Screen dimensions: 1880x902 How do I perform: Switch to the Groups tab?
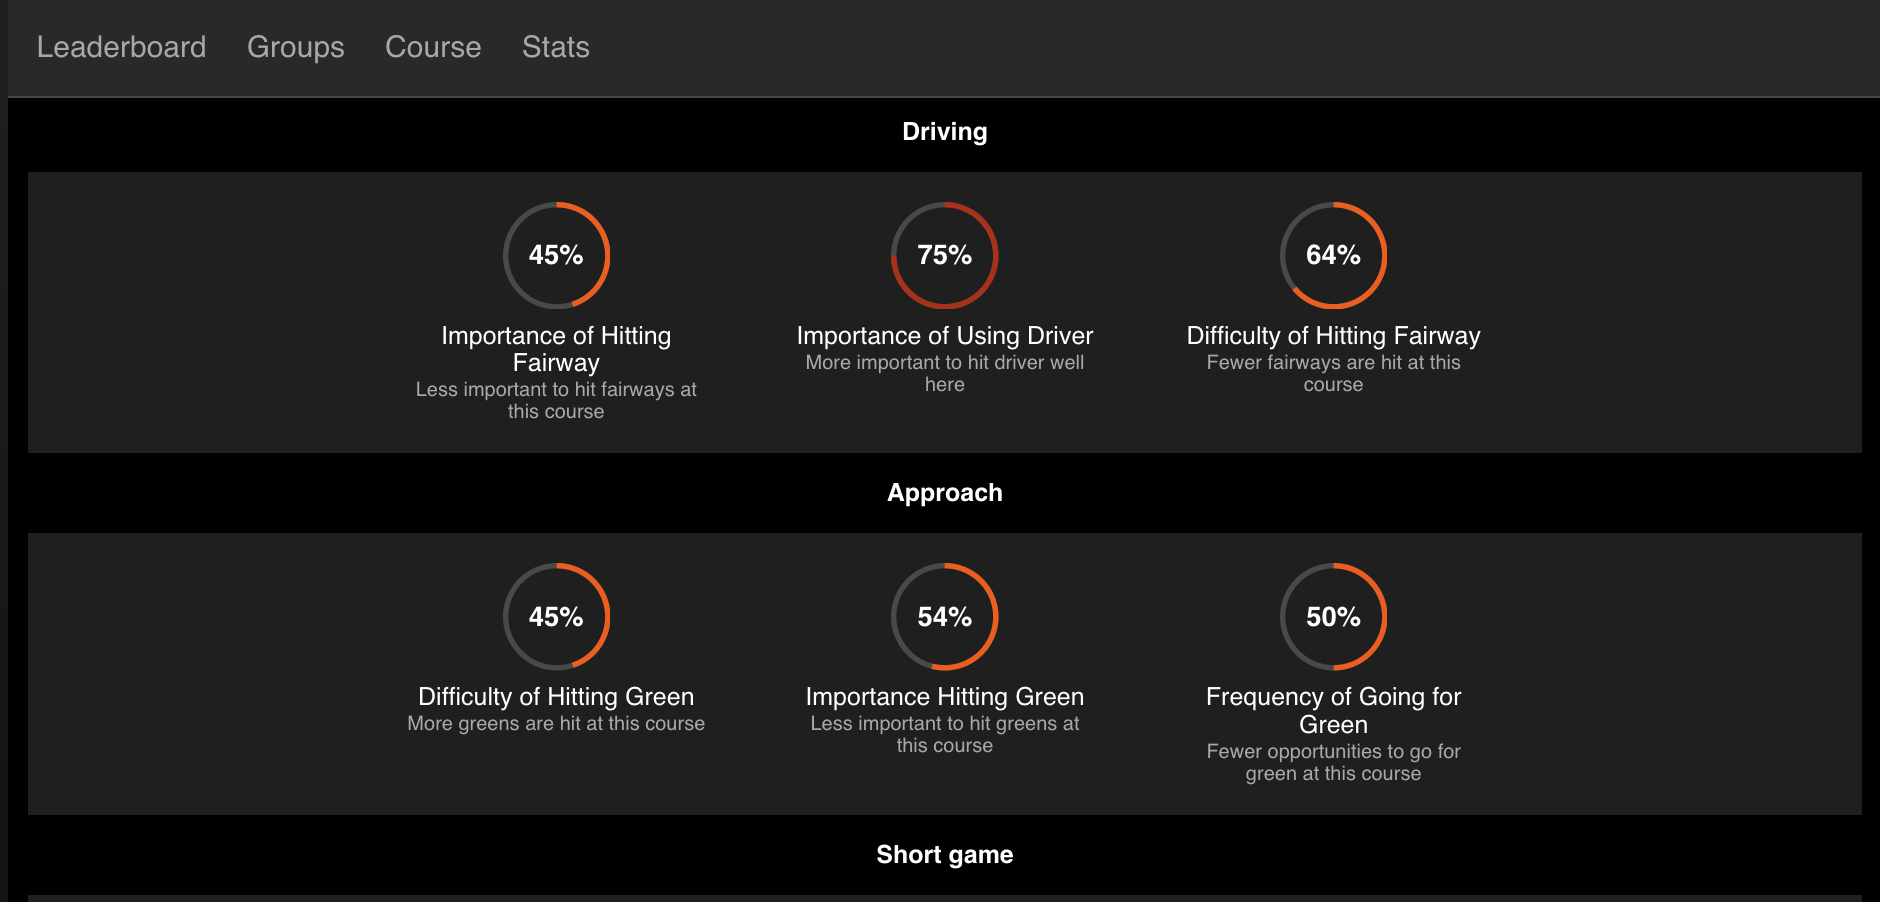pyautogui.click(x=295, y=47)
